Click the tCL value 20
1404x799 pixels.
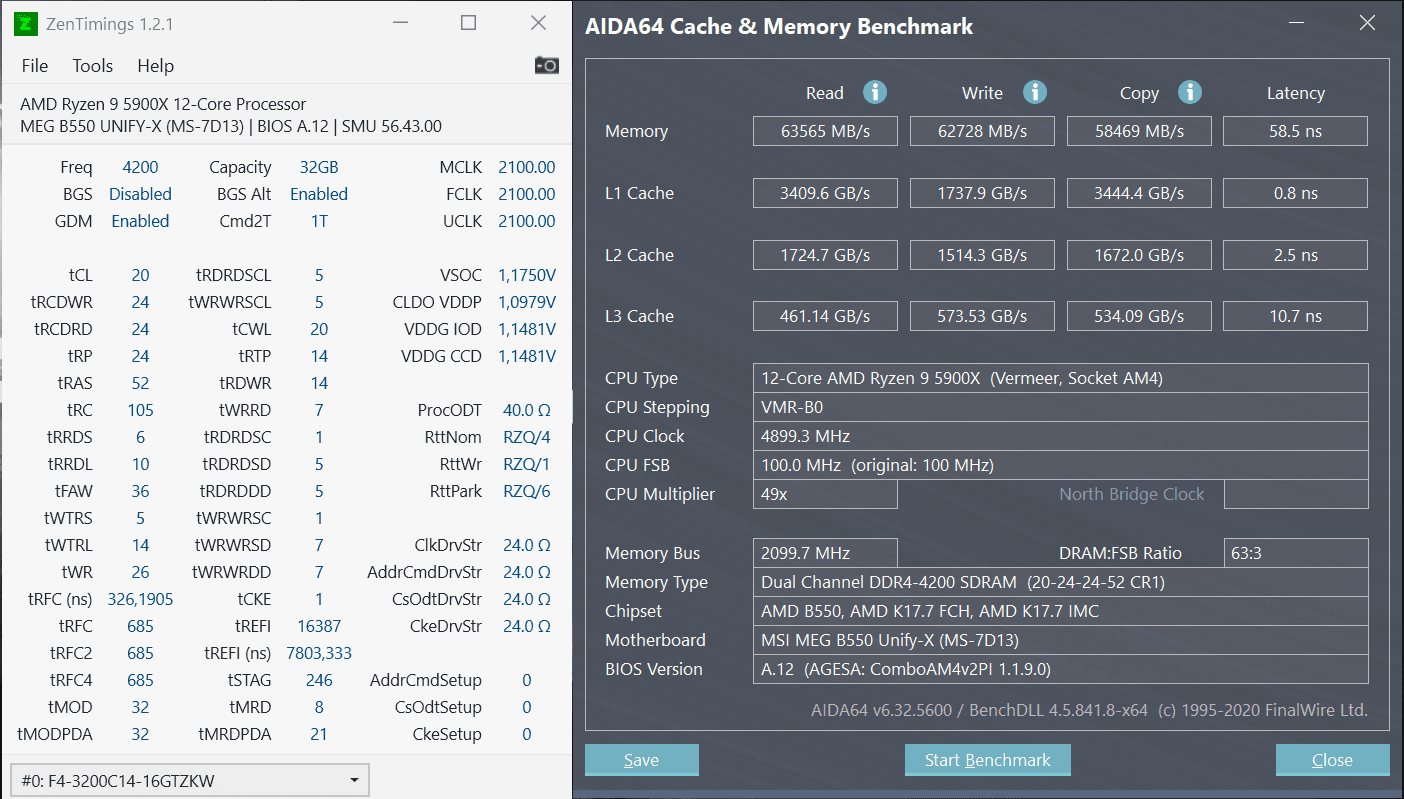140,275
